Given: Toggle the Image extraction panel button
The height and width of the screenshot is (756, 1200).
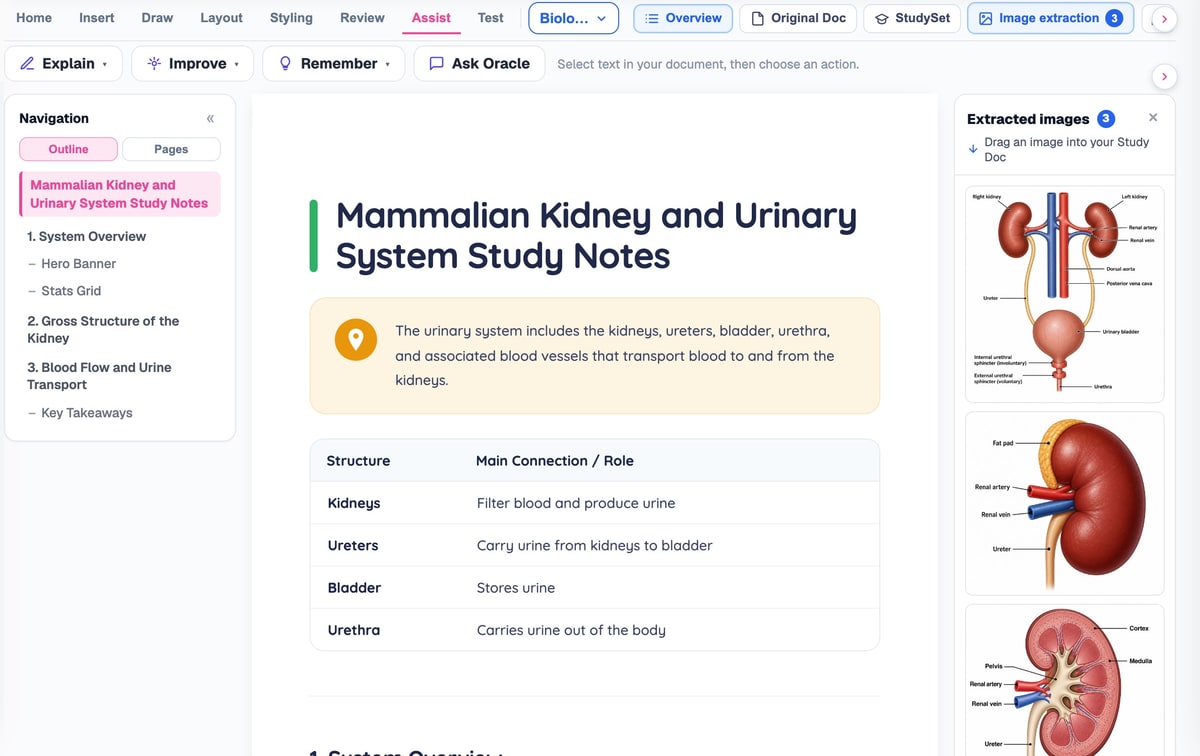Looking at the screenshot, I should (x=1050, y=18).
